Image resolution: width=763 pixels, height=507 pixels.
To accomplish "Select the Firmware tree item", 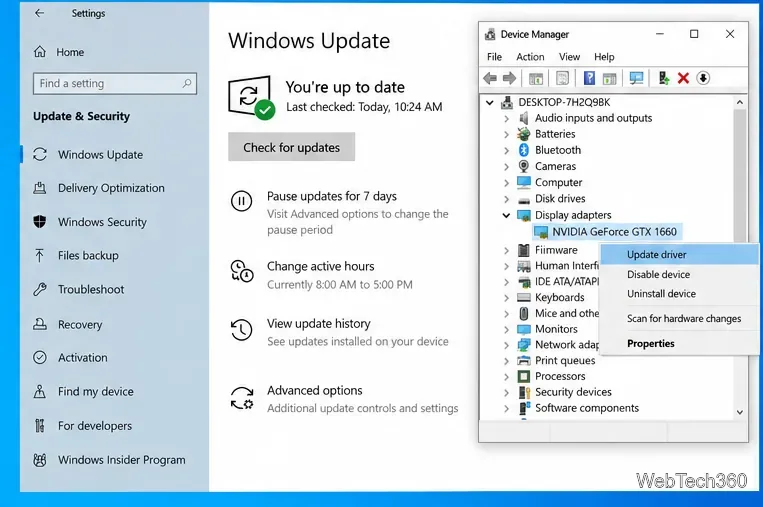I will [547, 250].
